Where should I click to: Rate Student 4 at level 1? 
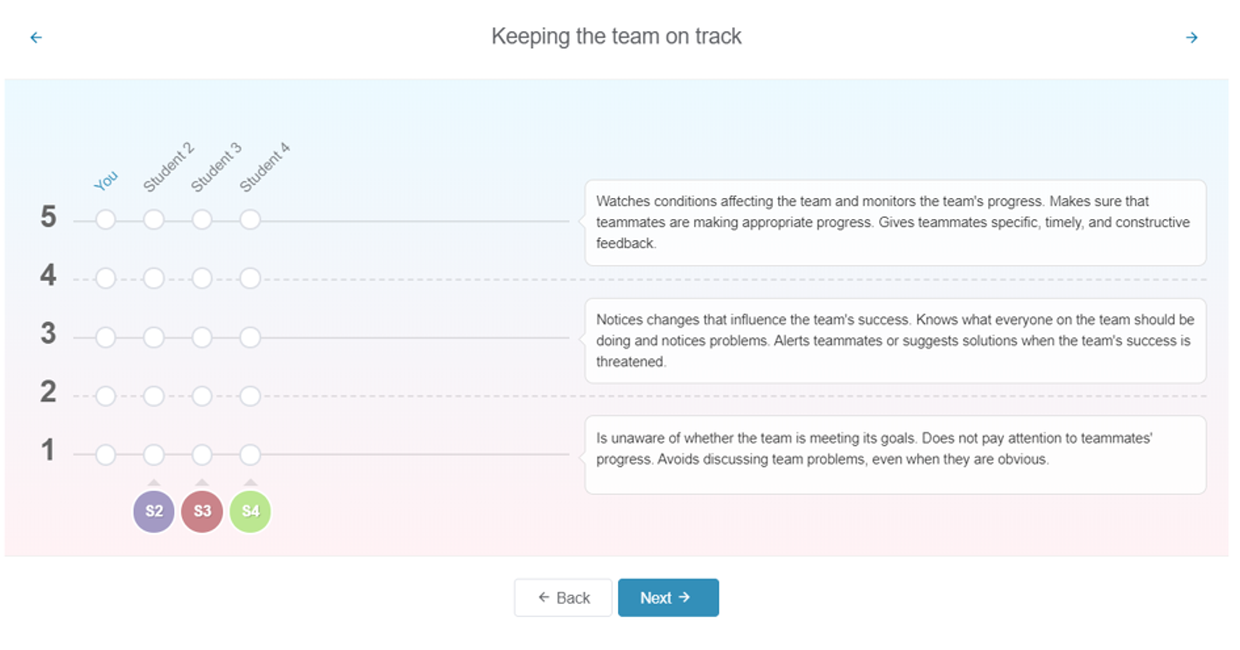[x=250, y=455]
